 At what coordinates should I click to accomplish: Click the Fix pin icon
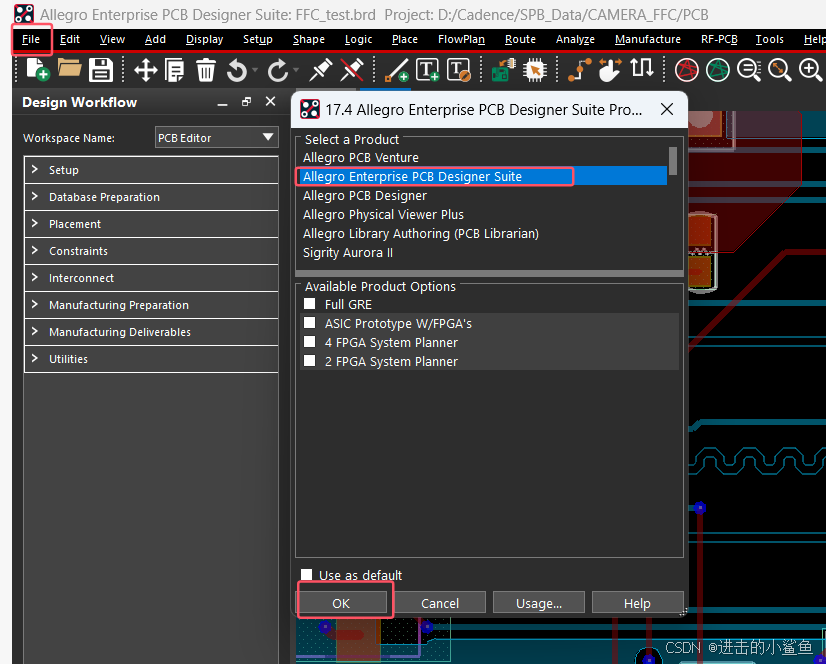pyautogui.click(x=320, y=70)
